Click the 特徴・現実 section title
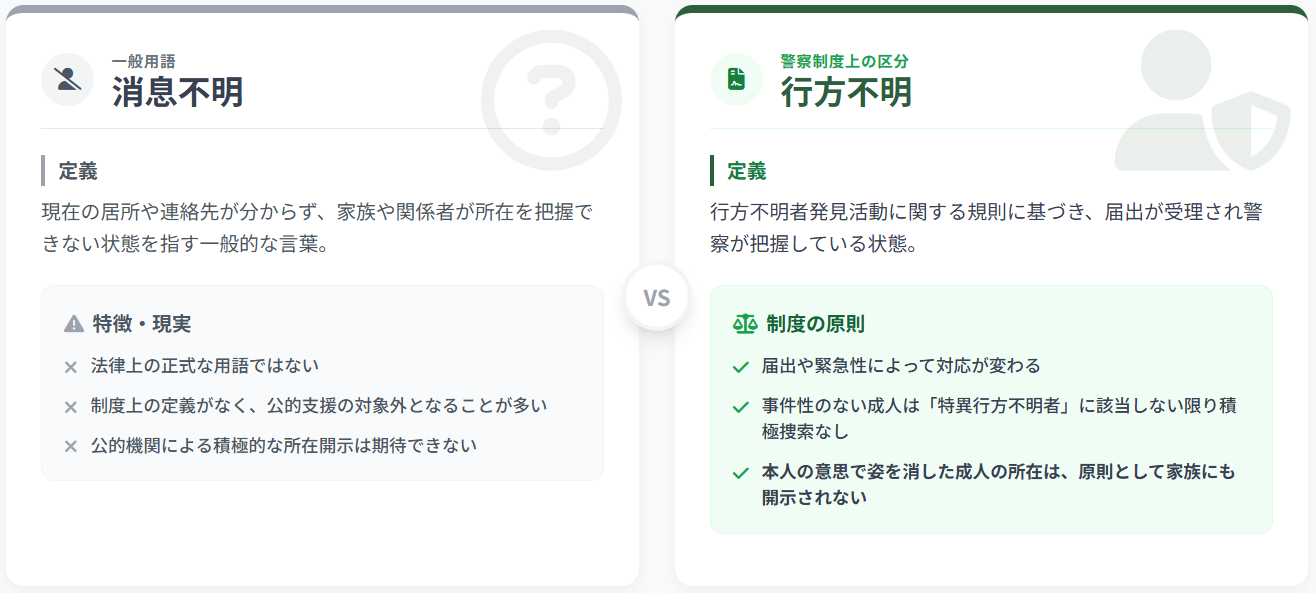This screenshot has width=1316, height=593. pyautogui.click(x=141, y=324)
